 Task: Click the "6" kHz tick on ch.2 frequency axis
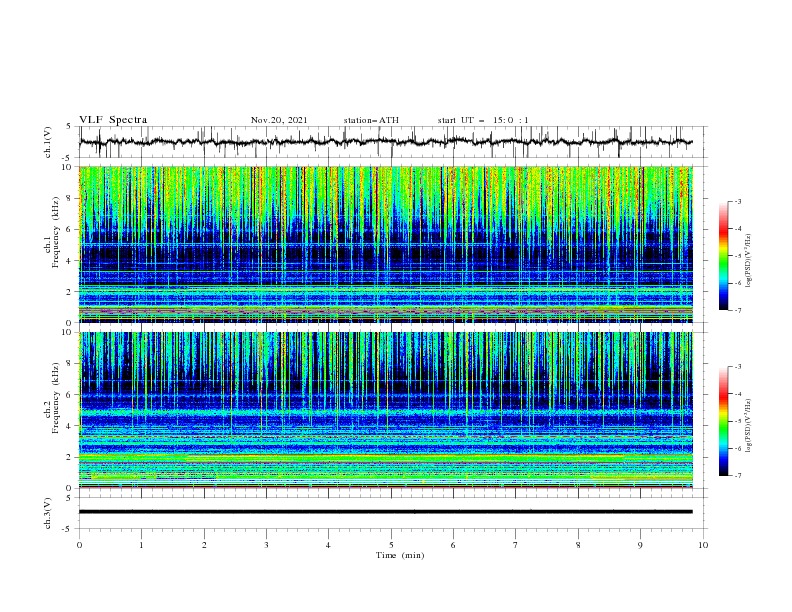pyautogui.click(x=69, y=395)
